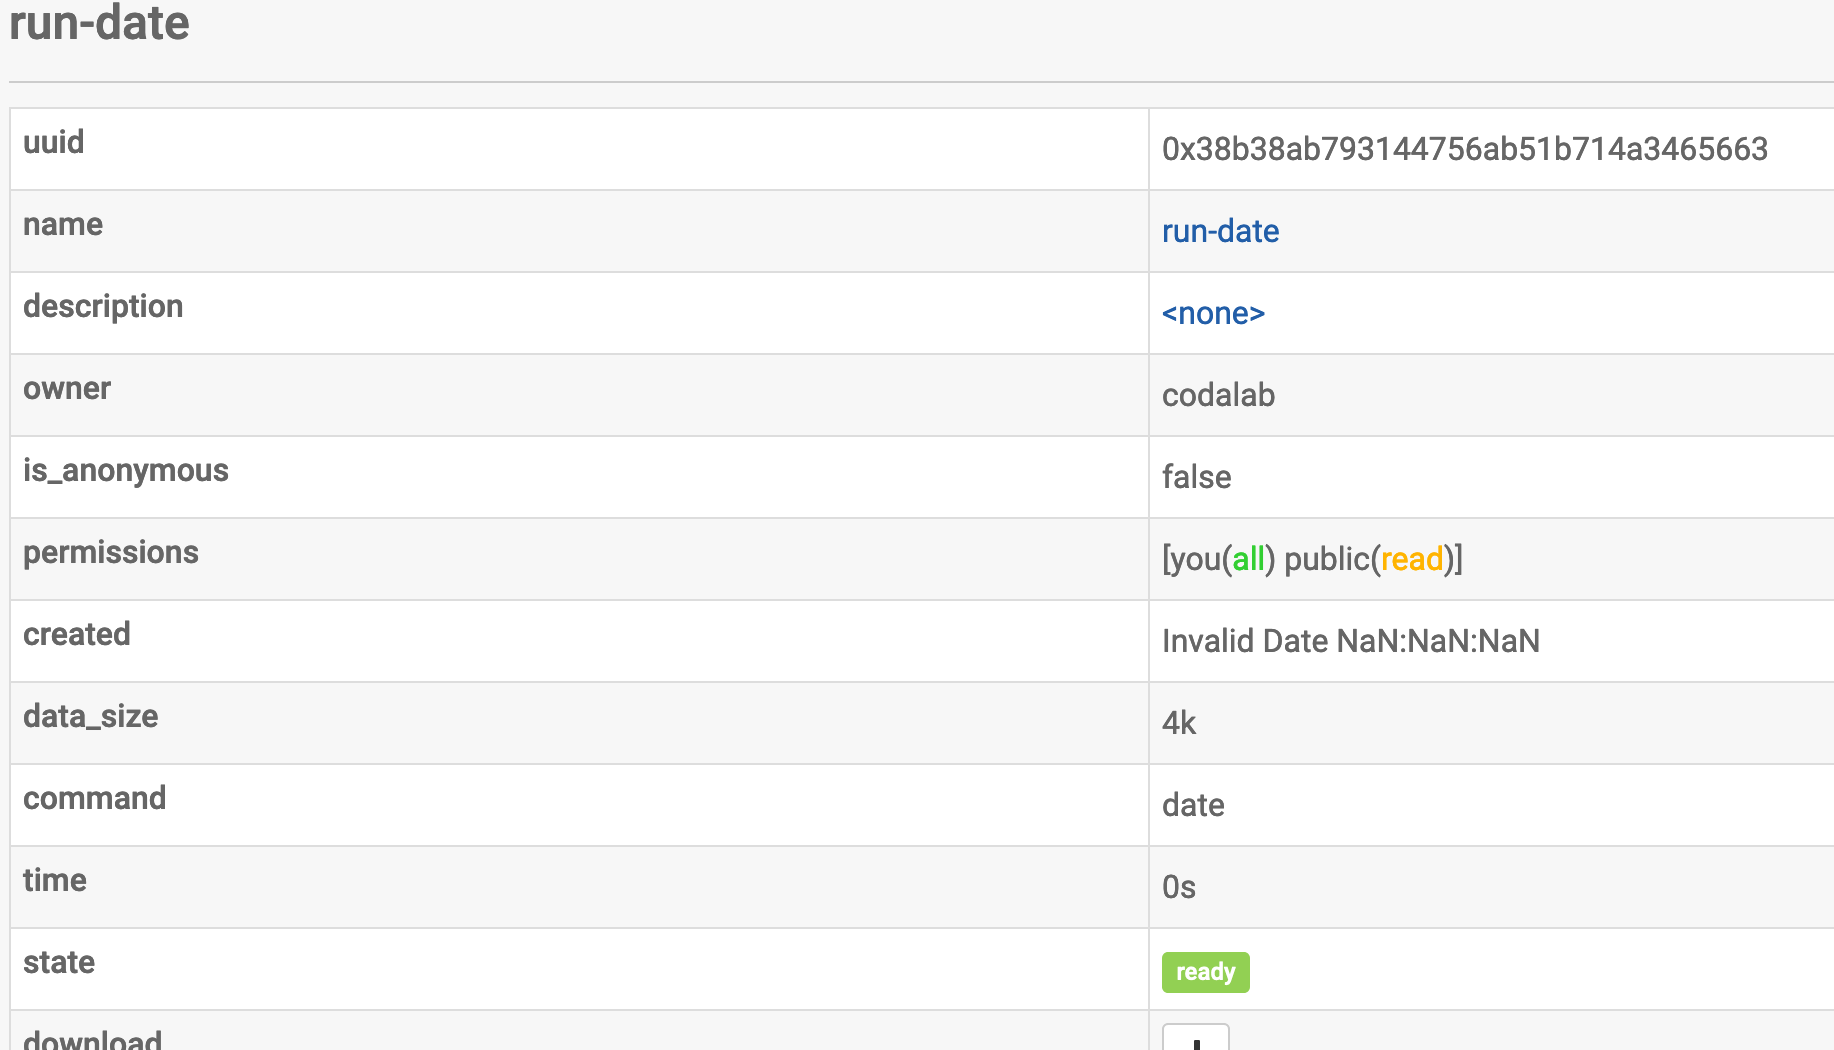Click the is_anonymous value false
This screenshot has width=1834, height=1050.
click(1196, 477)
